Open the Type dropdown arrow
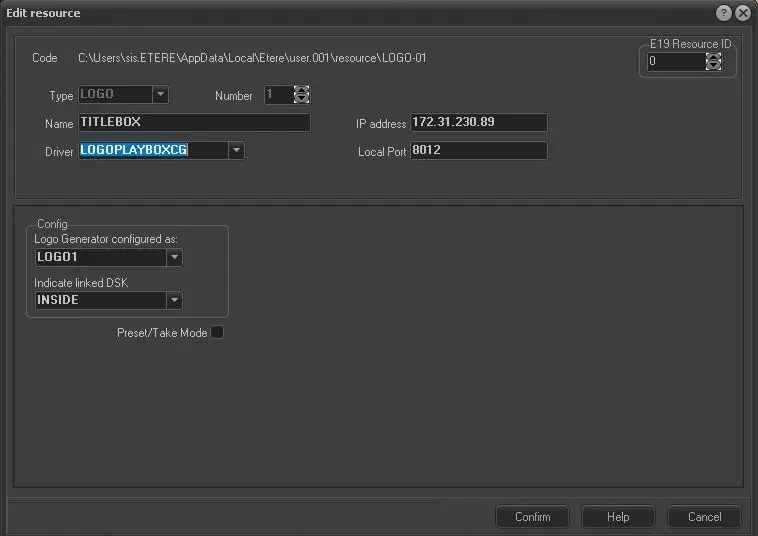Image resolution: width=758 pixels, height=536 pixels. [x=160, y=95]
